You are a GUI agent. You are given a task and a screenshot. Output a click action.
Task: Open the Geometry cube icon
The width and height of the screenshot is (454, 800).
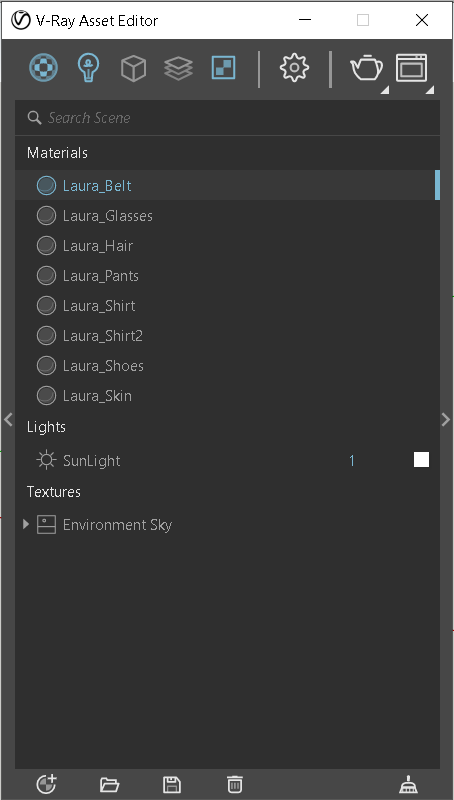coord(133,68)
